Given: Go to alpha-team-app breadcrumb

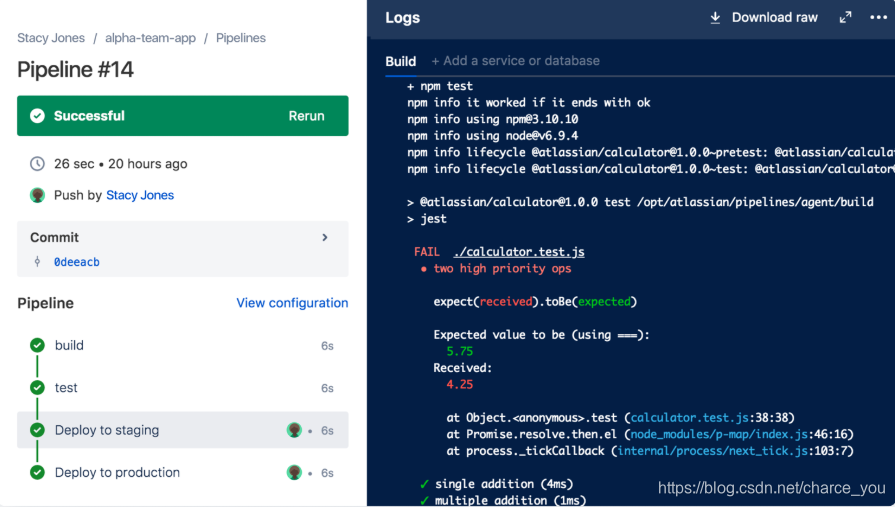Looking at the screenshot, I should click(150, 38).
